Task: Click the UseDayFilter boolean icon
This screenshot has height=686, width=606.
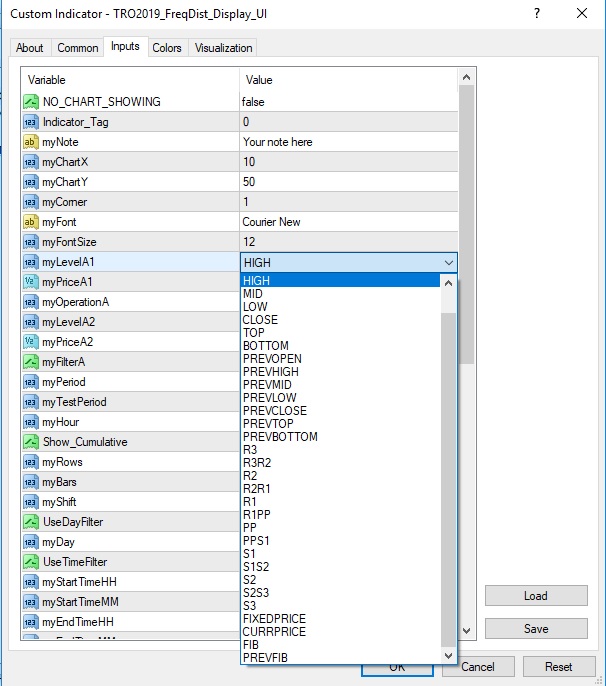Action: click(31, 522)
